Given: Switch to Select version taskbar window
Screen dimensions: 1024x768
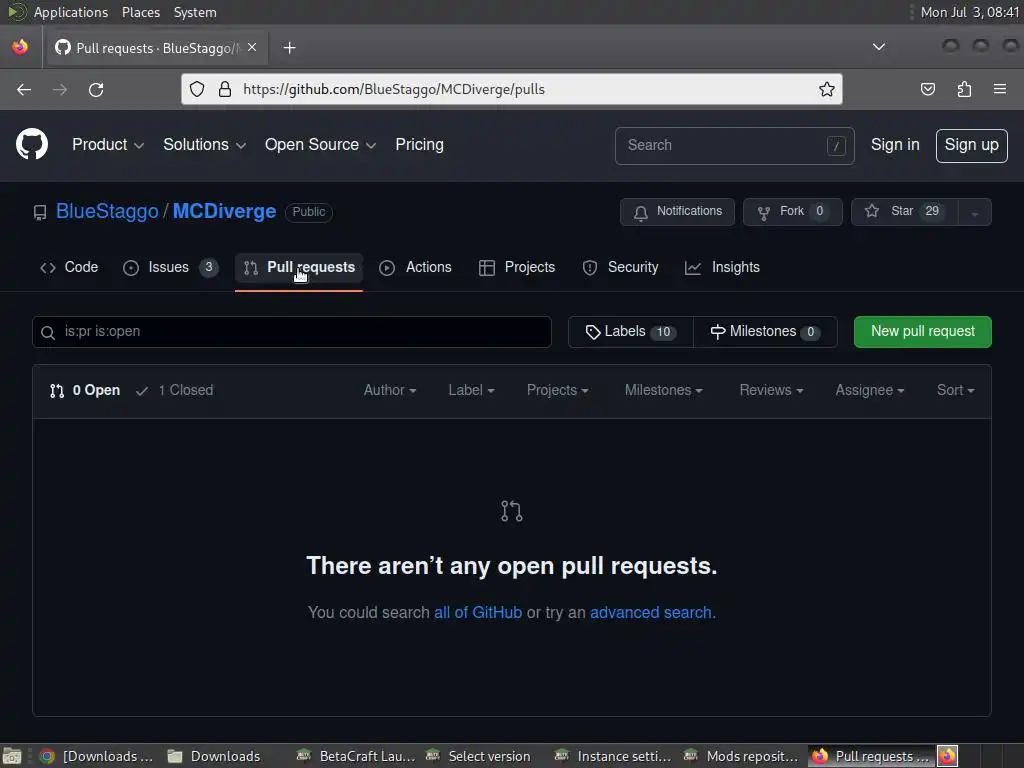Looking at the screenshot, I should (479, 756).
